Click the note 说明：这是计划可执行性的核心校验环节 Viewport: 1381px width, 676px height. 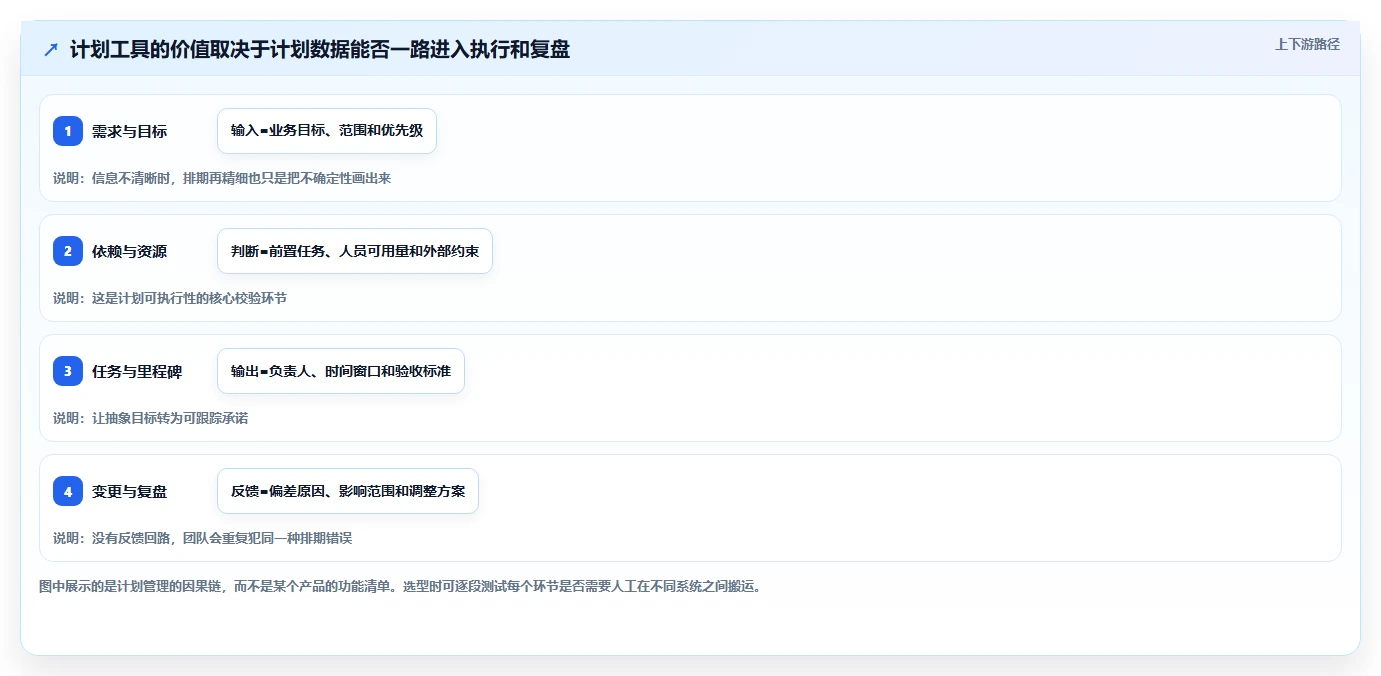click(170, 298)
